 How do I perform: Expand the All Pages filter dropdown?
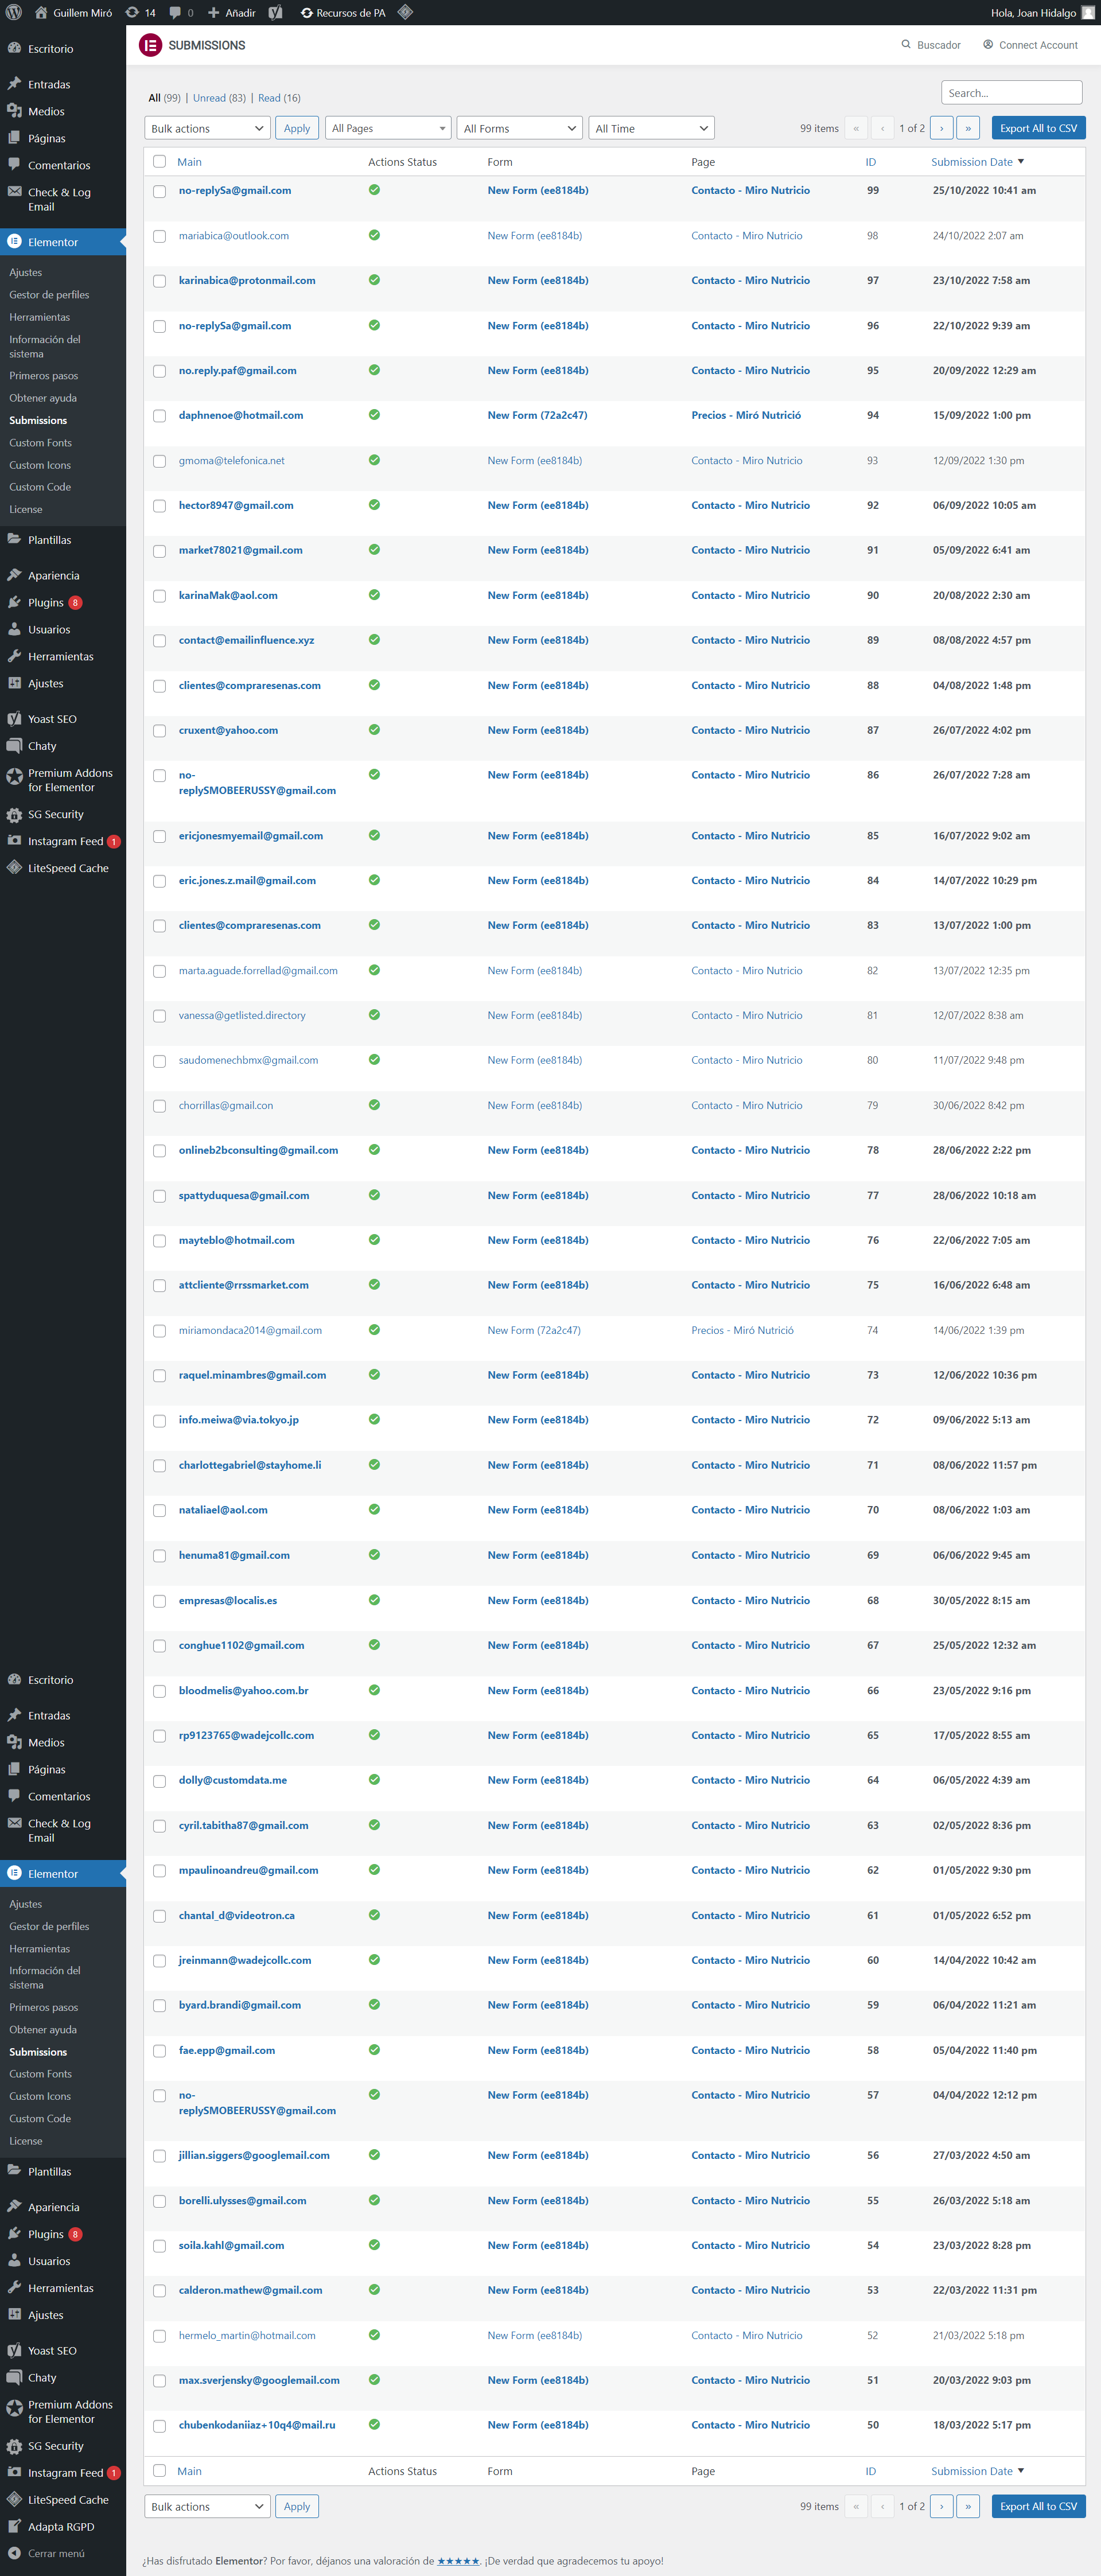point(388,128)
